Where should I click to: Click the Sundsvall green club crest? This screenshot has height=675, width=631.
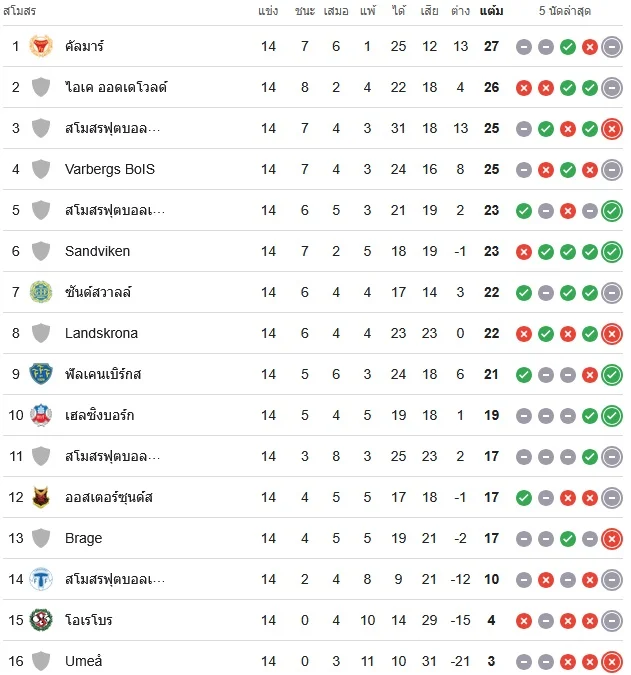[x=41, y=292]
